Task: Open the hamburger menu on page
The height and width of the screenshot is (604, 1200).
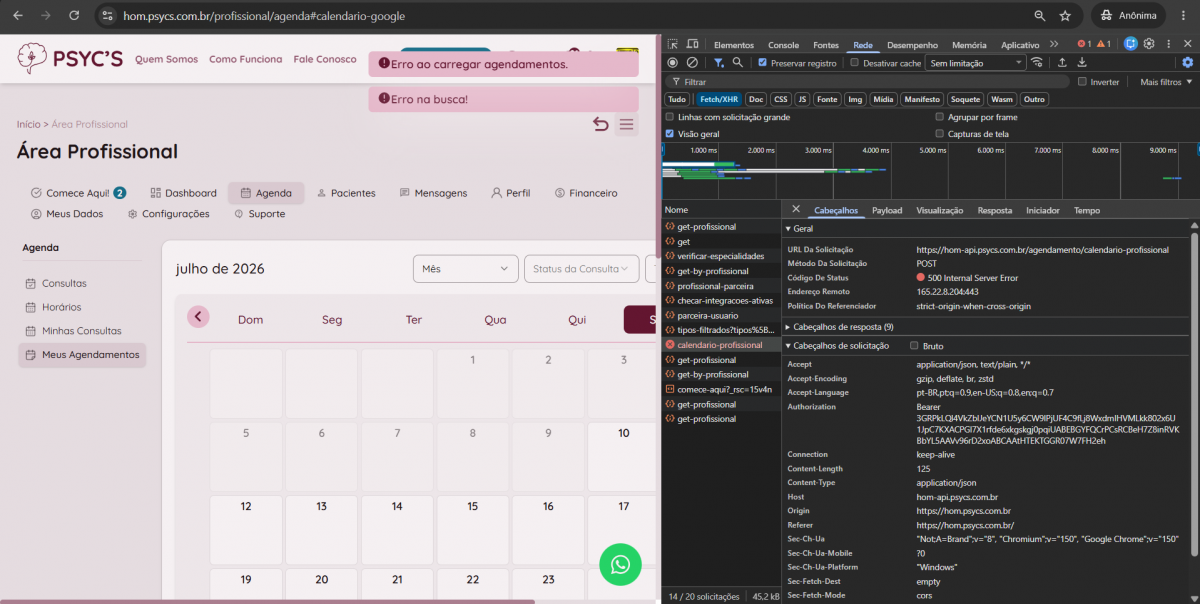Action: (x=627, y=124)
